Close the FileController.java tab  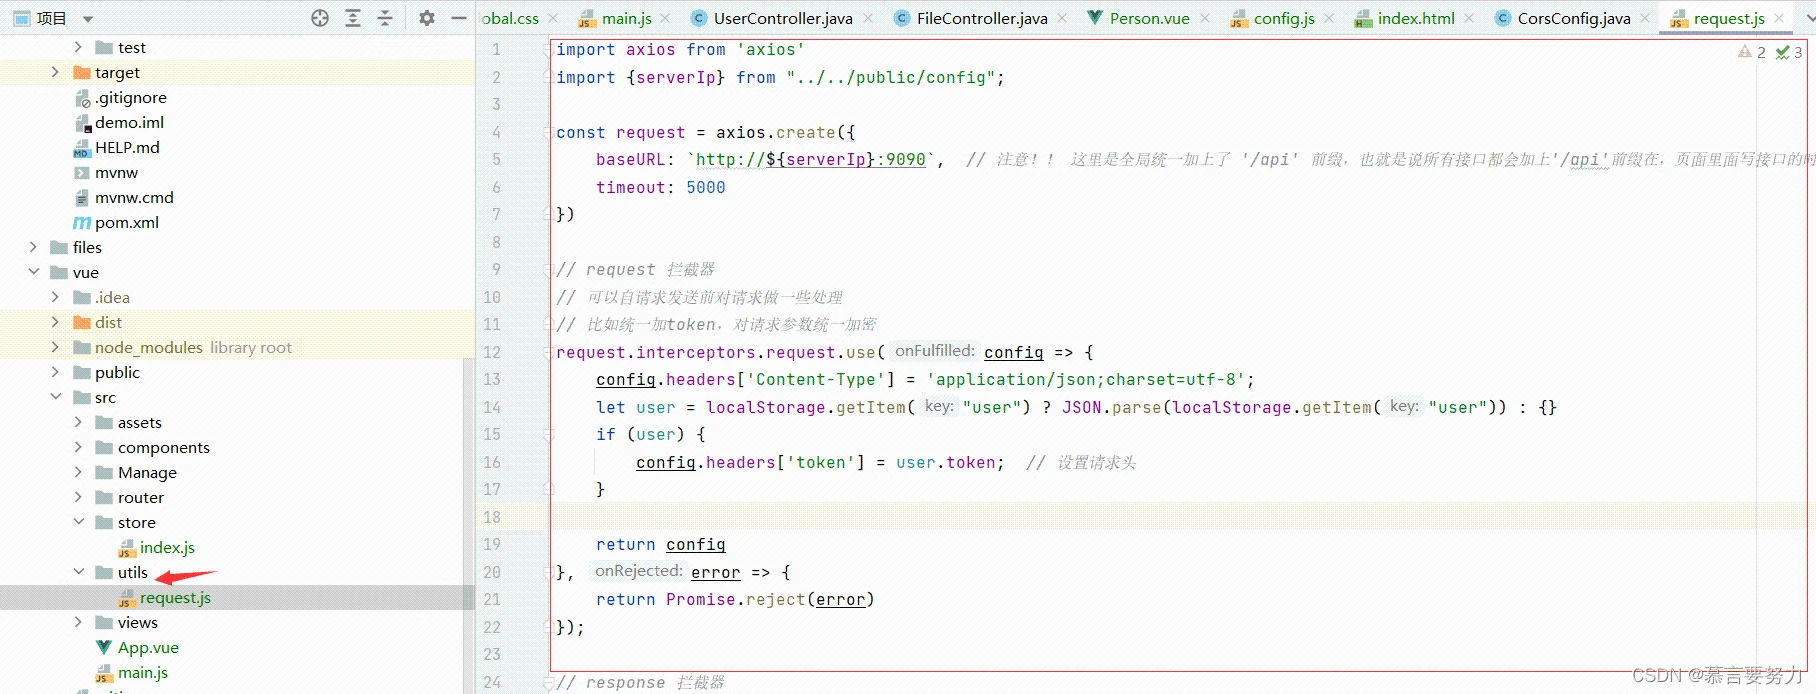coord(1062,18)
